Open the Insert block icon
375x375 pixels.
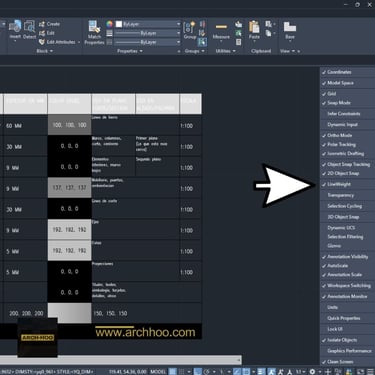click(x=15, y=27)
